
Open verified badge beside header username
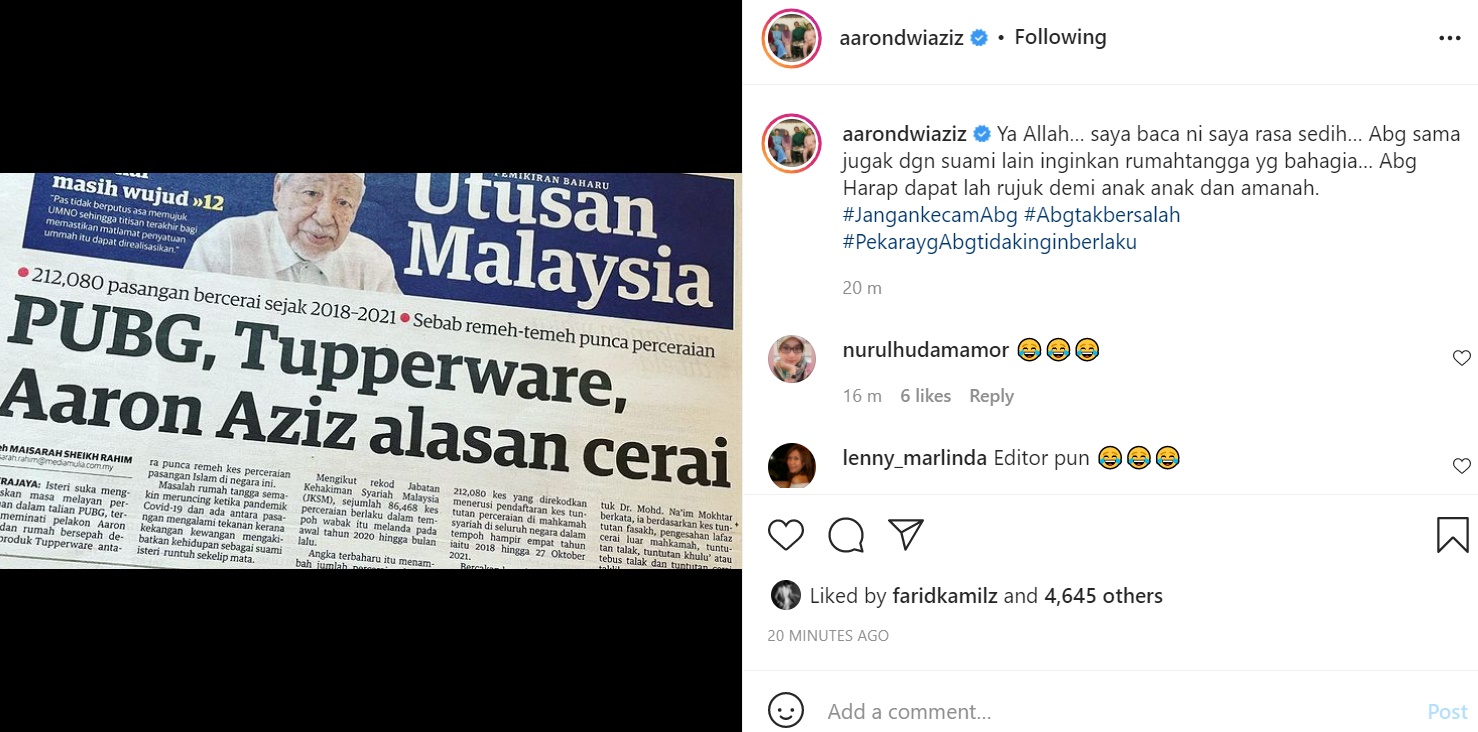click(x=980, y=38)
